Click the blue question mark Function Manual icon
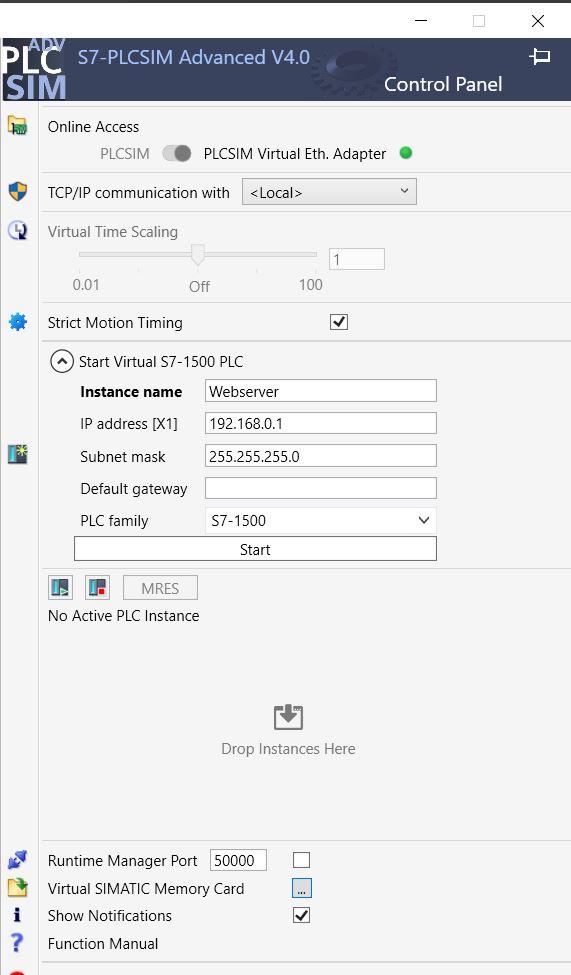This screenshot has height=975, width=571. pos(17,943)
